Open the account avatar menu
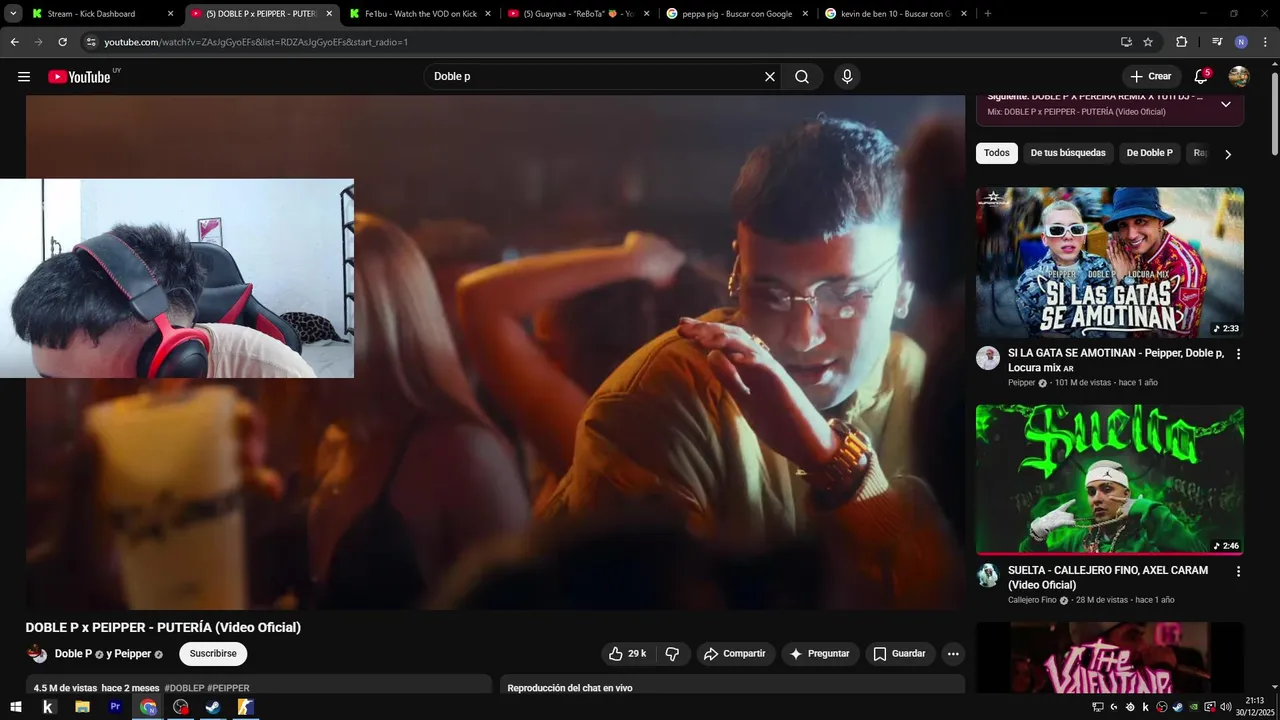Image resolution: width=1280 pixels, height=720 pixels. [x=1239, y=77]
